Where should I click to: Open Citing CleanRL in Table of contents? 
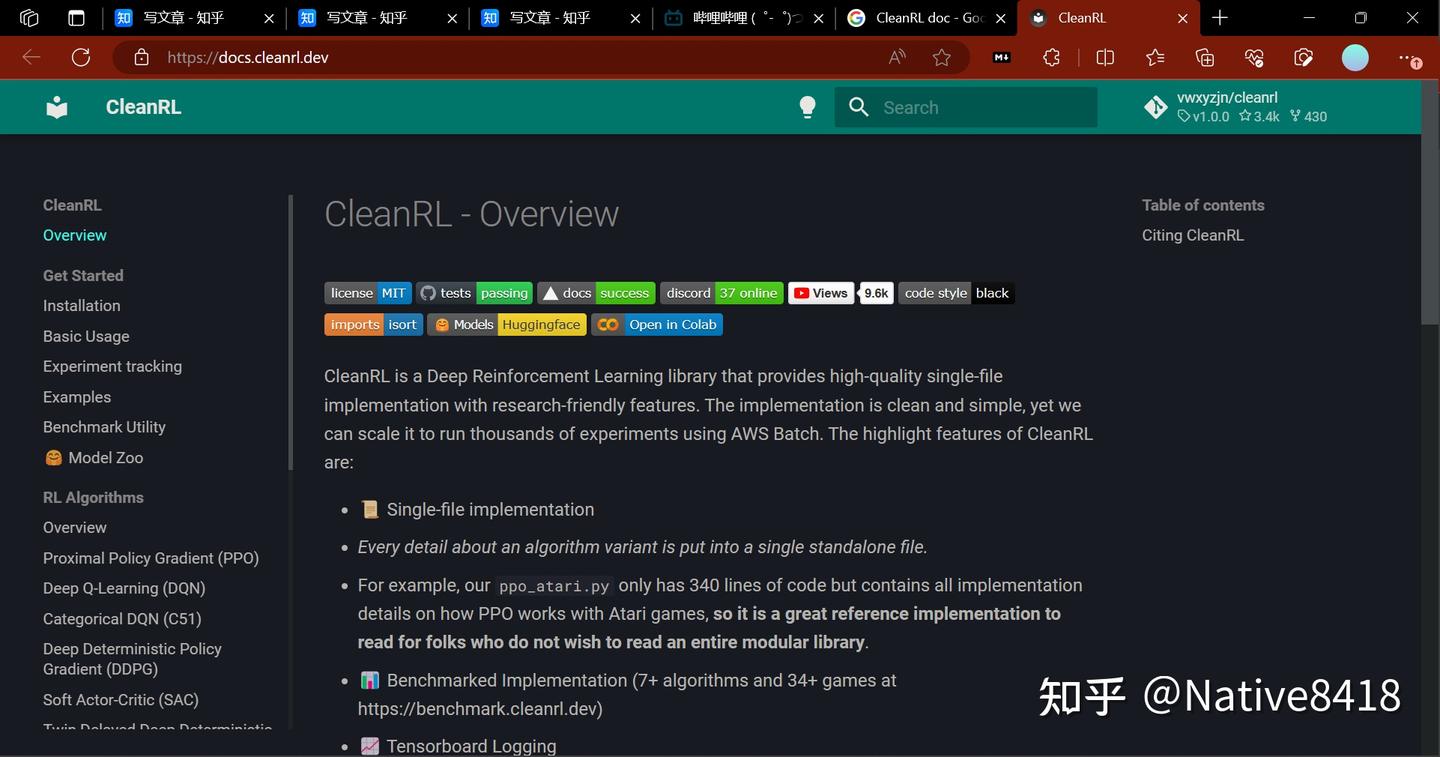(1192, 235)
